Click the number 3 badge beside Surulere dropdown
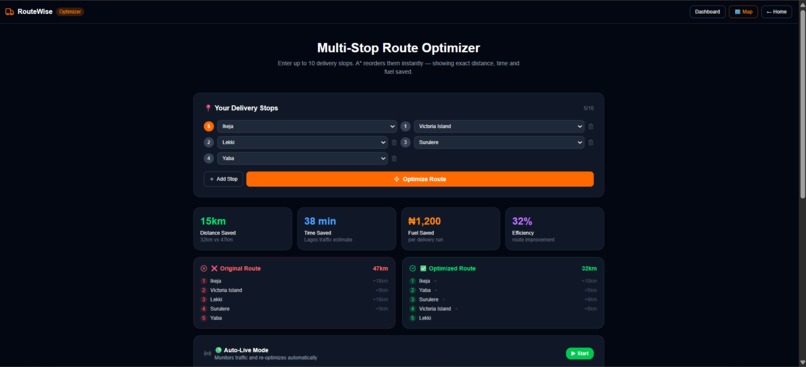The width and height of the screenshot is (806, 367). [406, 142]
